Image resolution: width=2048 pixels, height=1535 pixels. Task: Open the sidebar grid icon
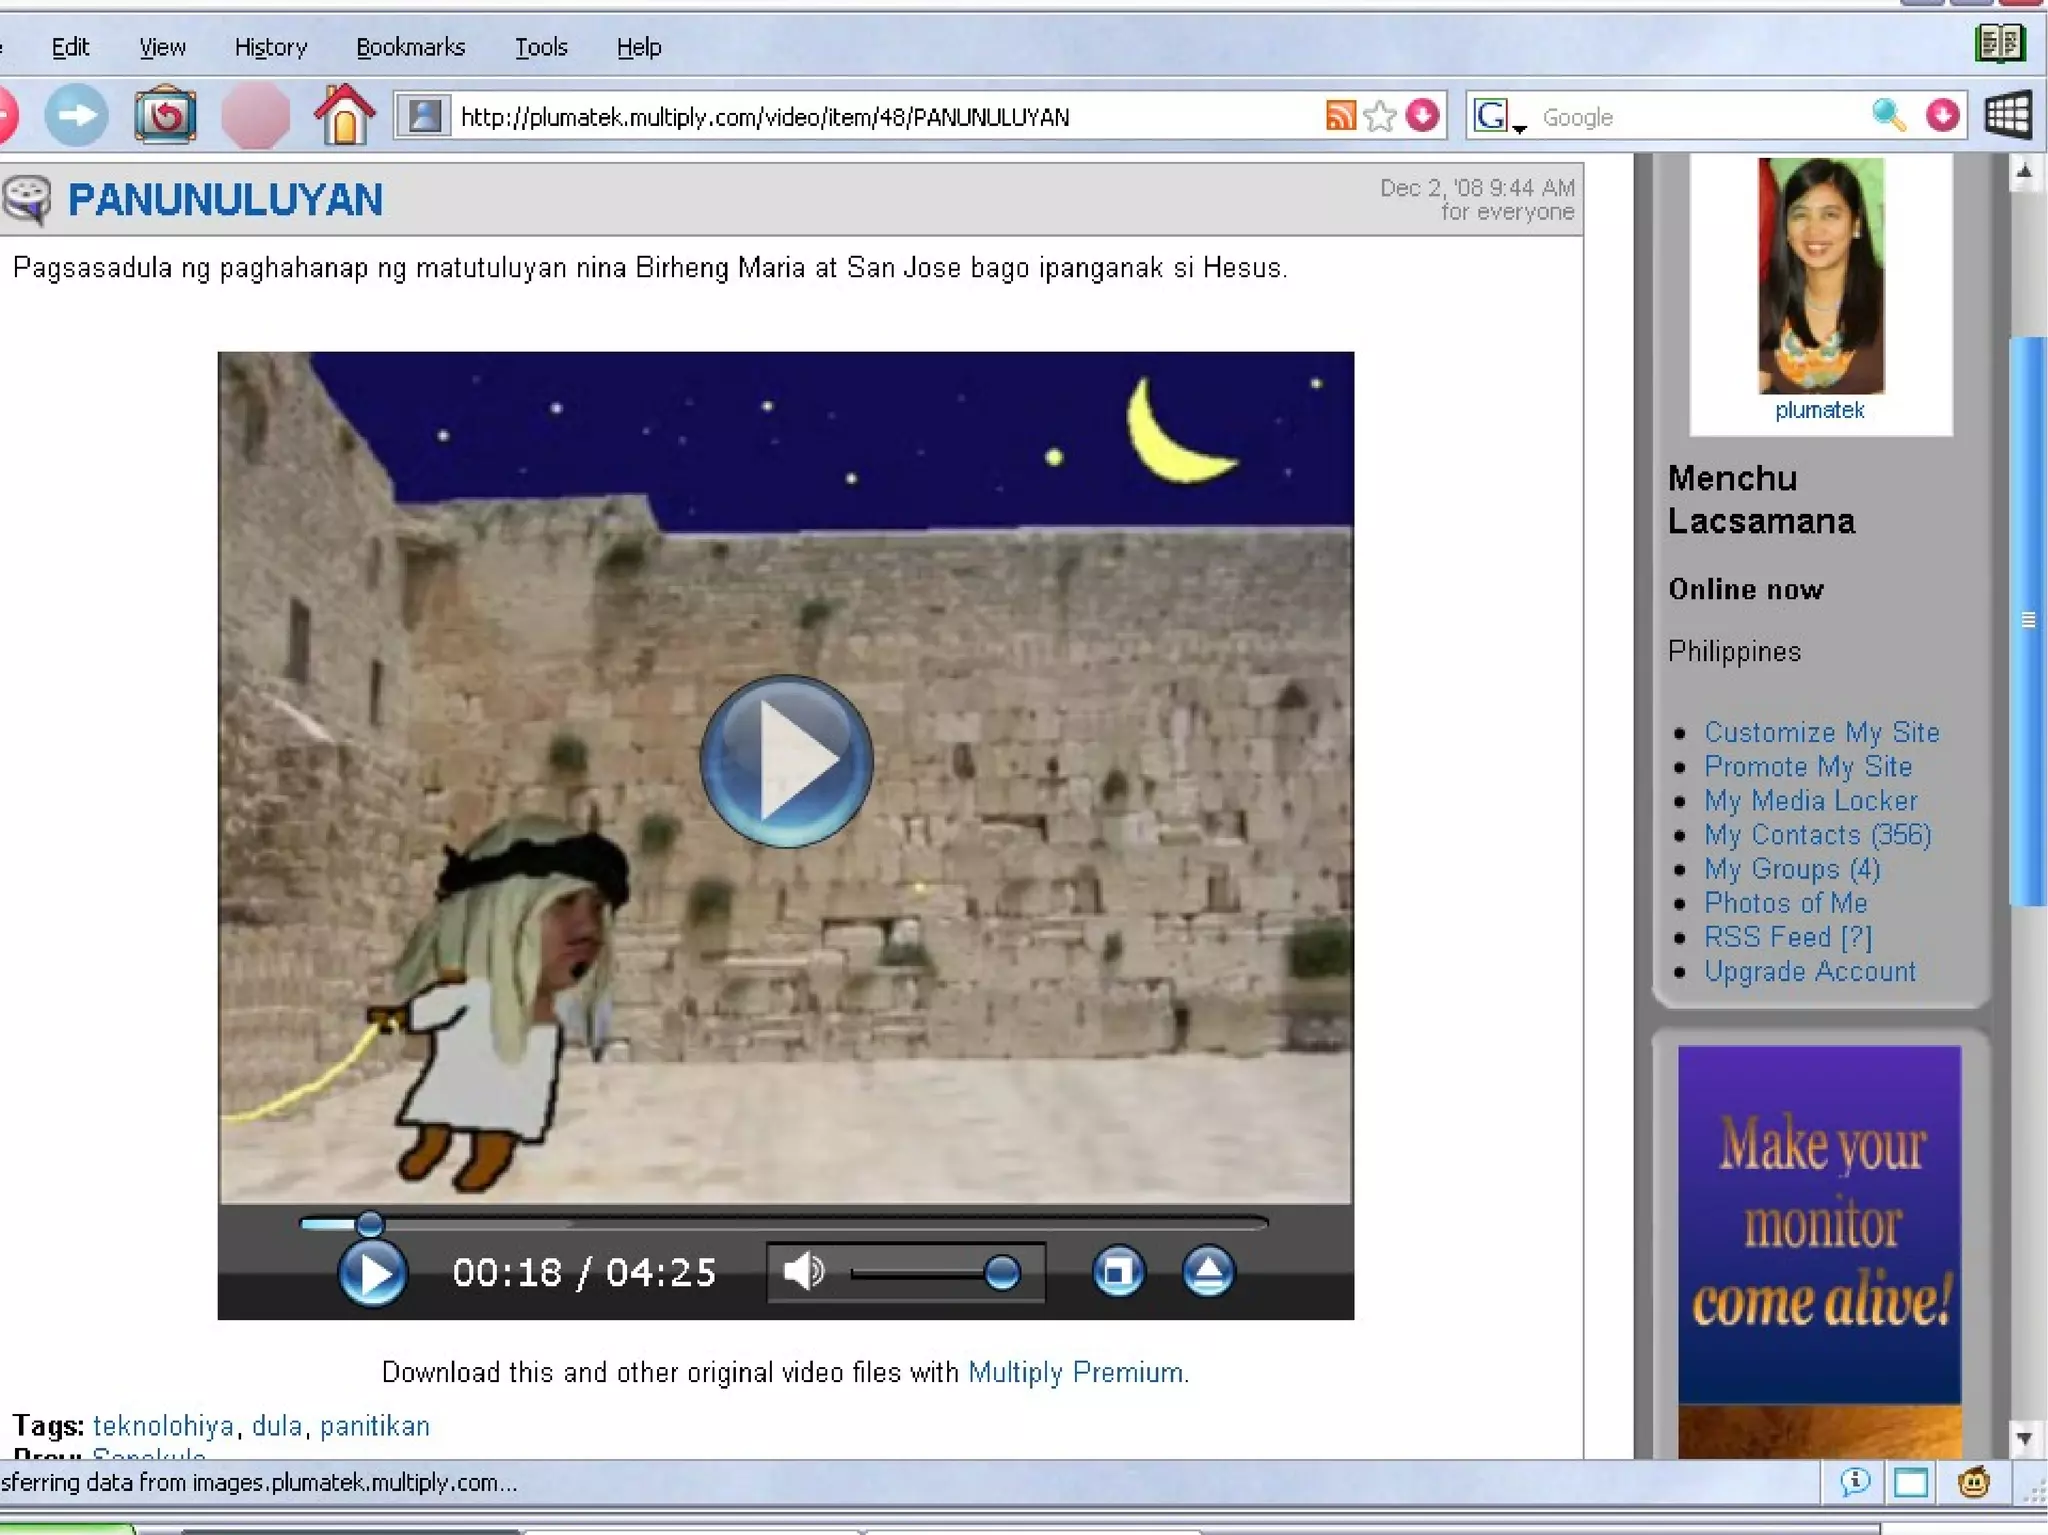2008,116
